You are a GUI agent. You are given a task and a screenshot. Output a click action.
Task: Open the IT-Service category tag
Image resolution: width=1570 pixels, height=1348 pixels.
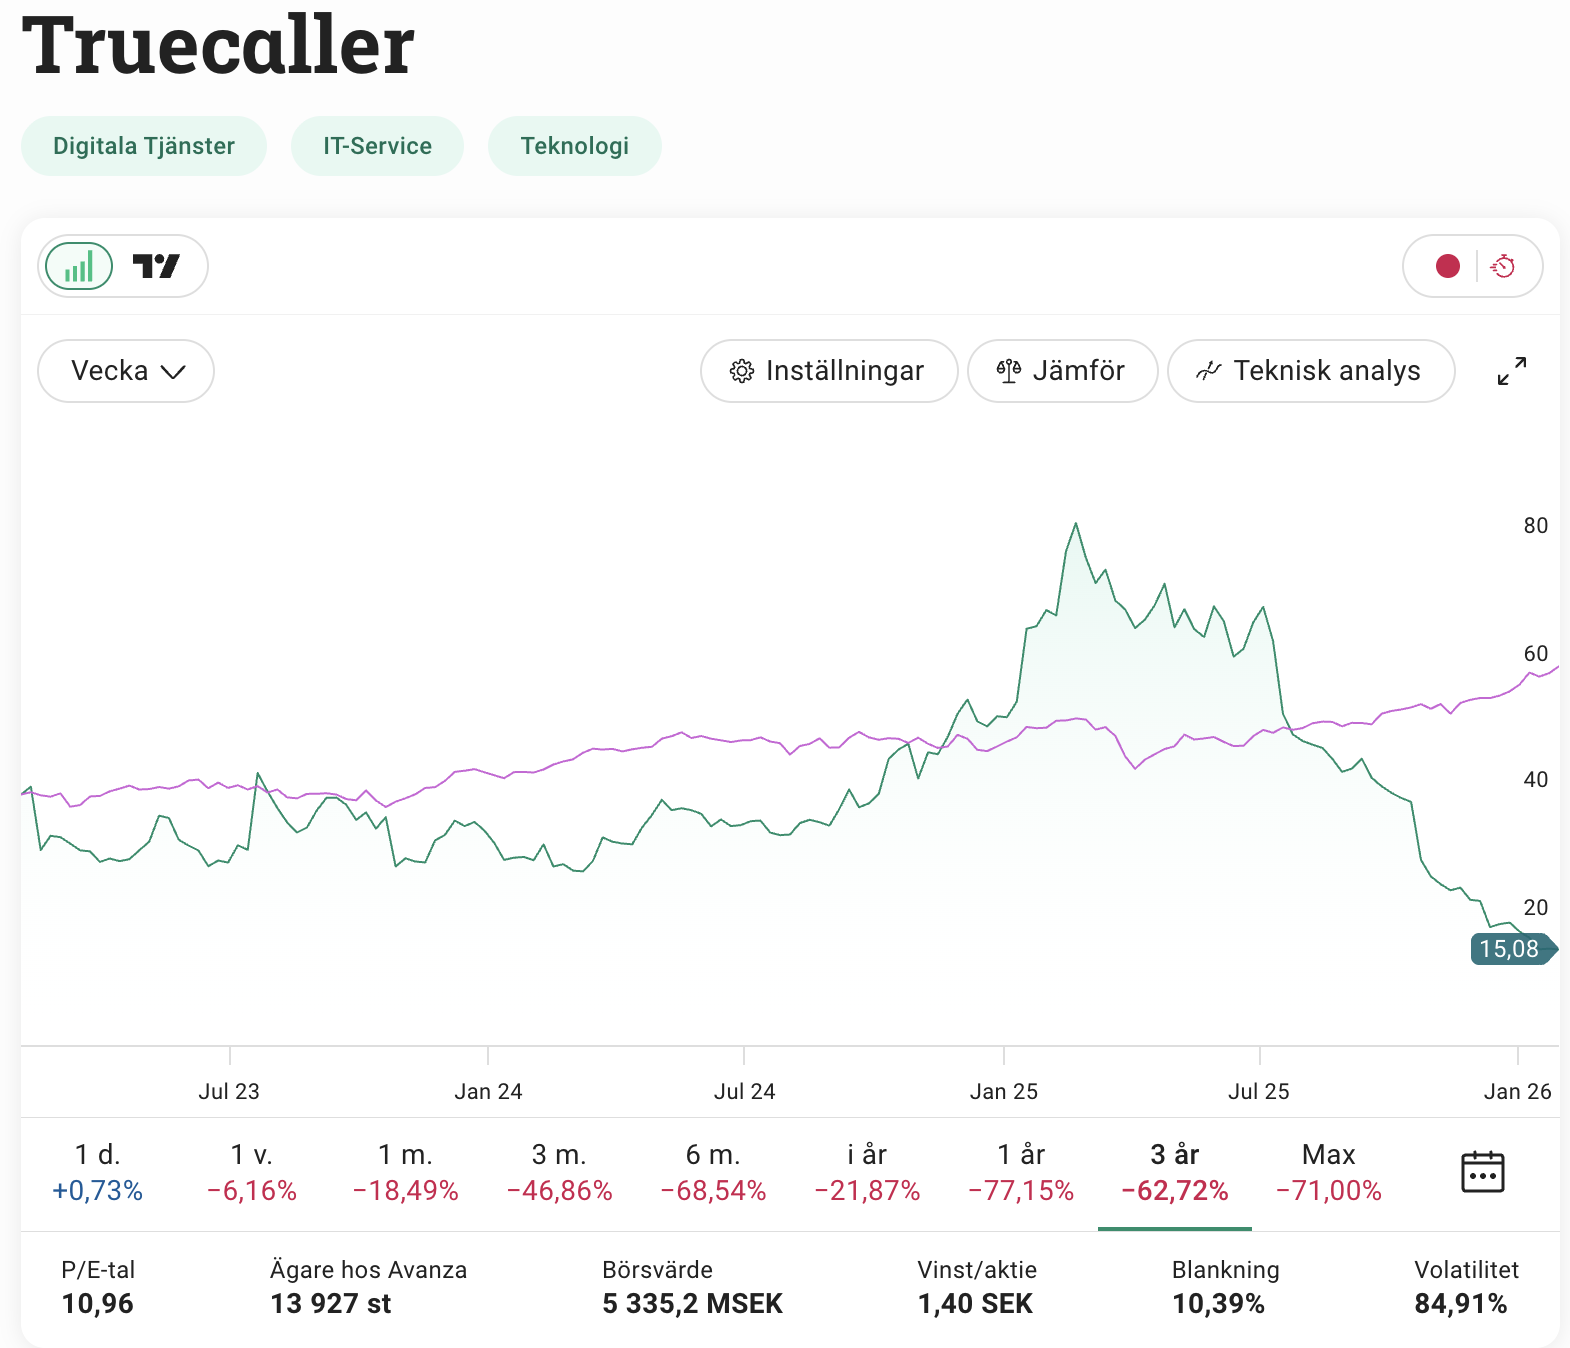pos(377,146)
